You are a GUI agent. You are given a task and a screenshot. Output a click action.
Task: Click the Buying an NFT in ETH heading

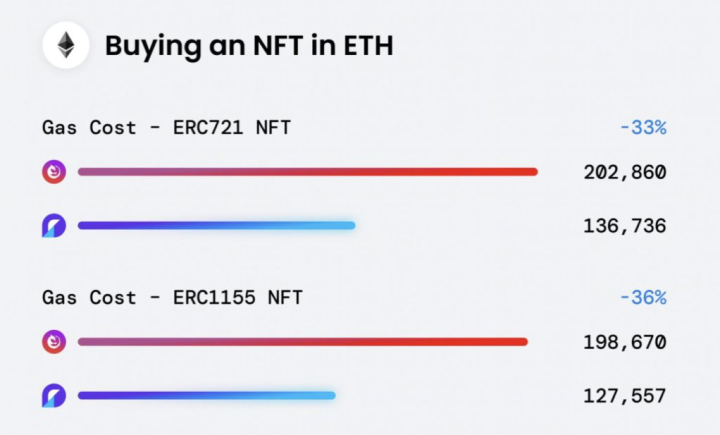coord(249,46)
